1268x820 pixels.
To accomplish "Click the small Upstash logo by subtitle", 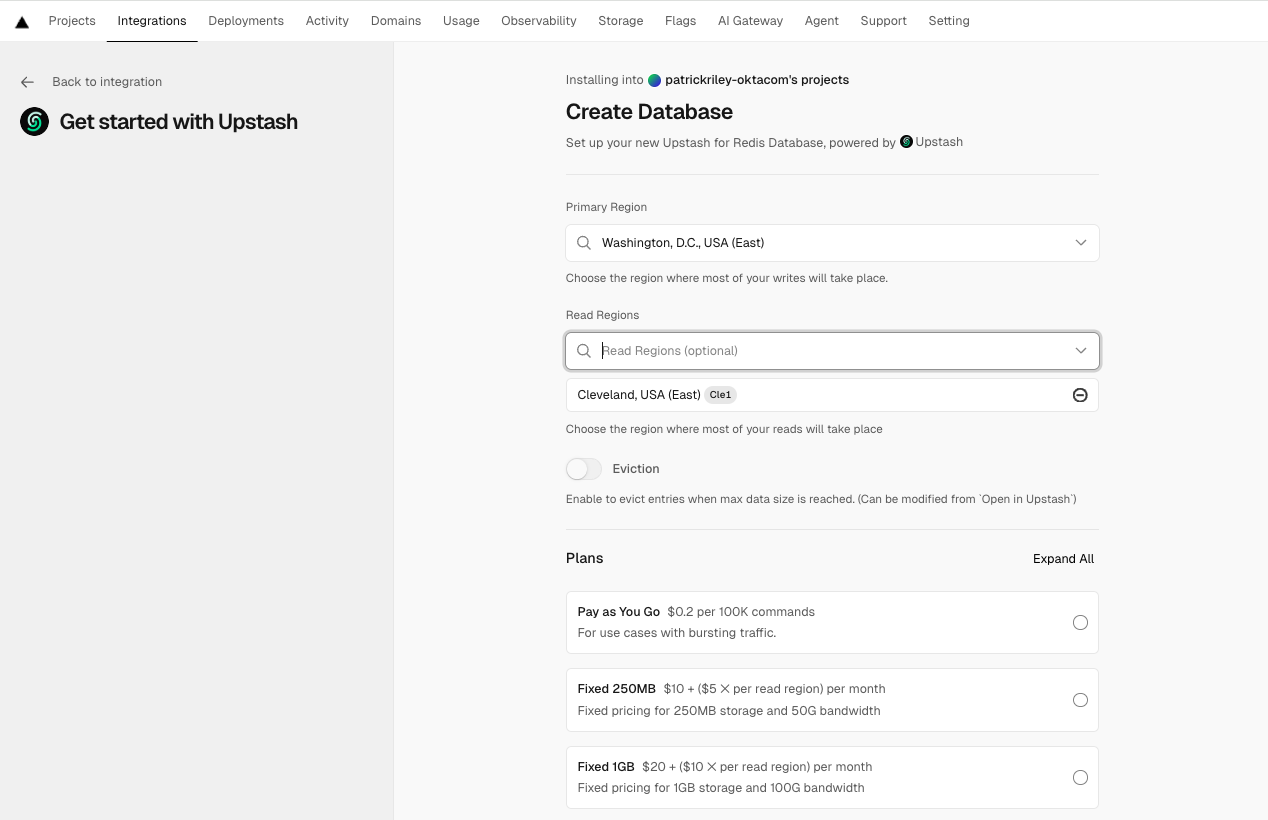I will pos(906,142).
